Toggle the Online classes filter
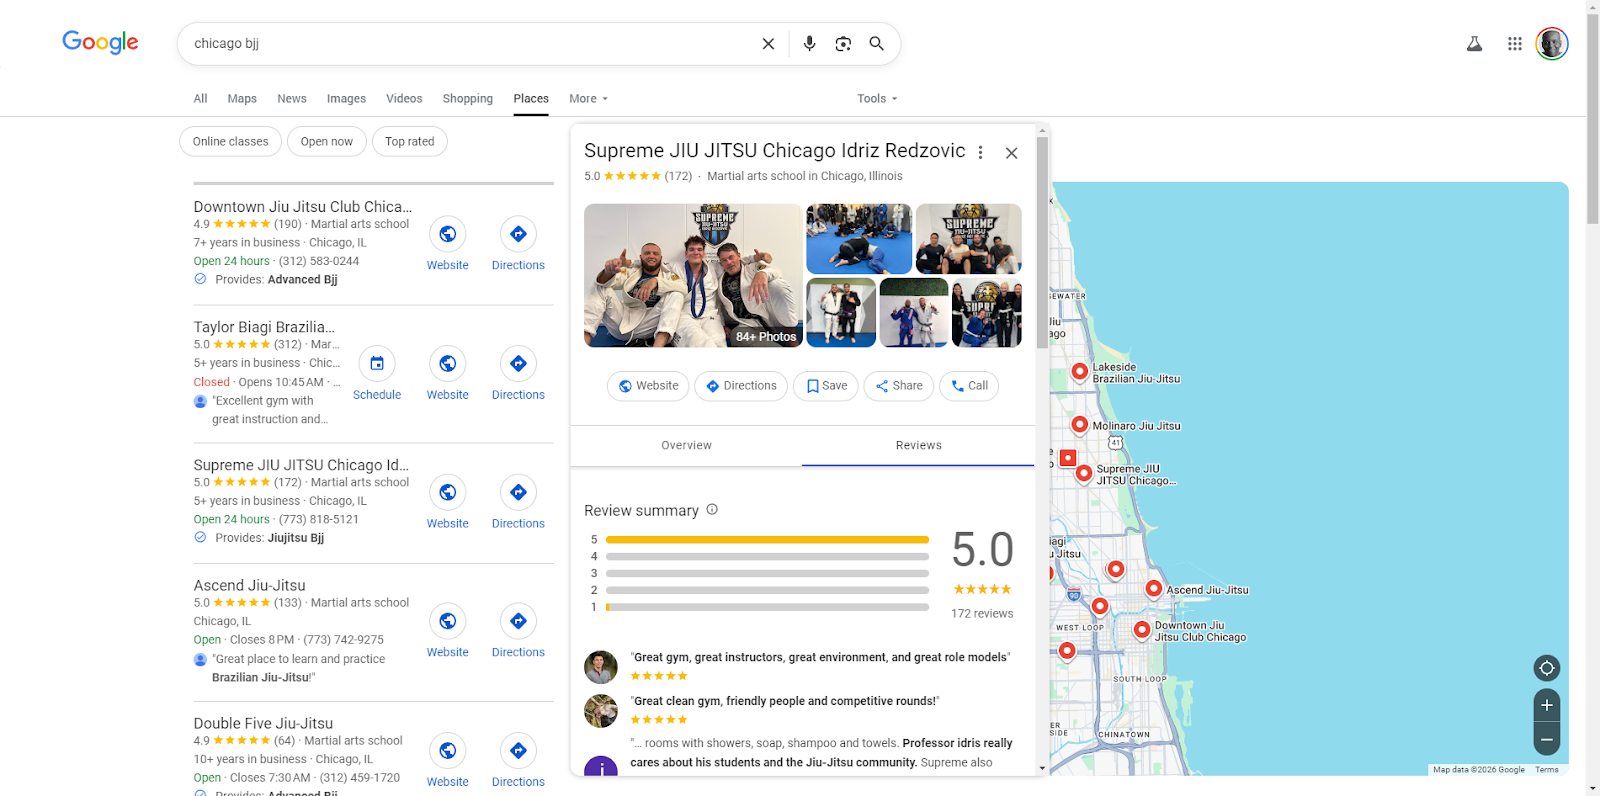Image resolution: width=1600 pixels, height=796 pixels. click(230, 142)
